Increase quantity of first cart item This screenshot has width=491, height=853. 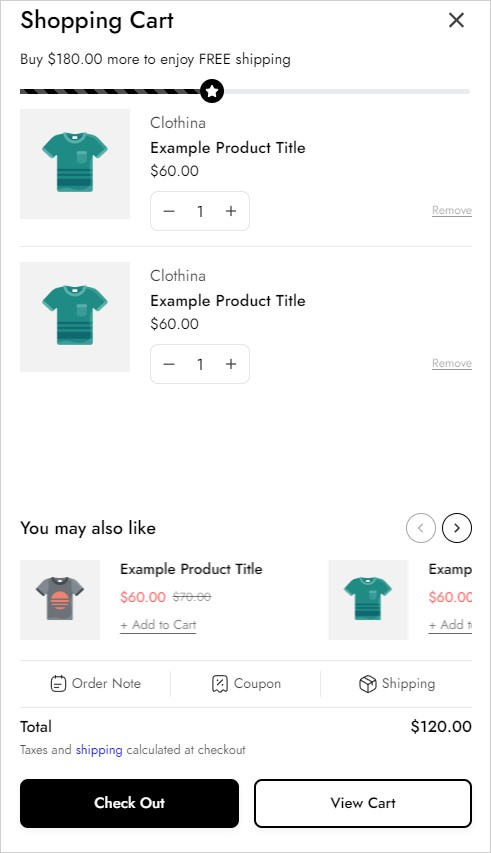231,211
